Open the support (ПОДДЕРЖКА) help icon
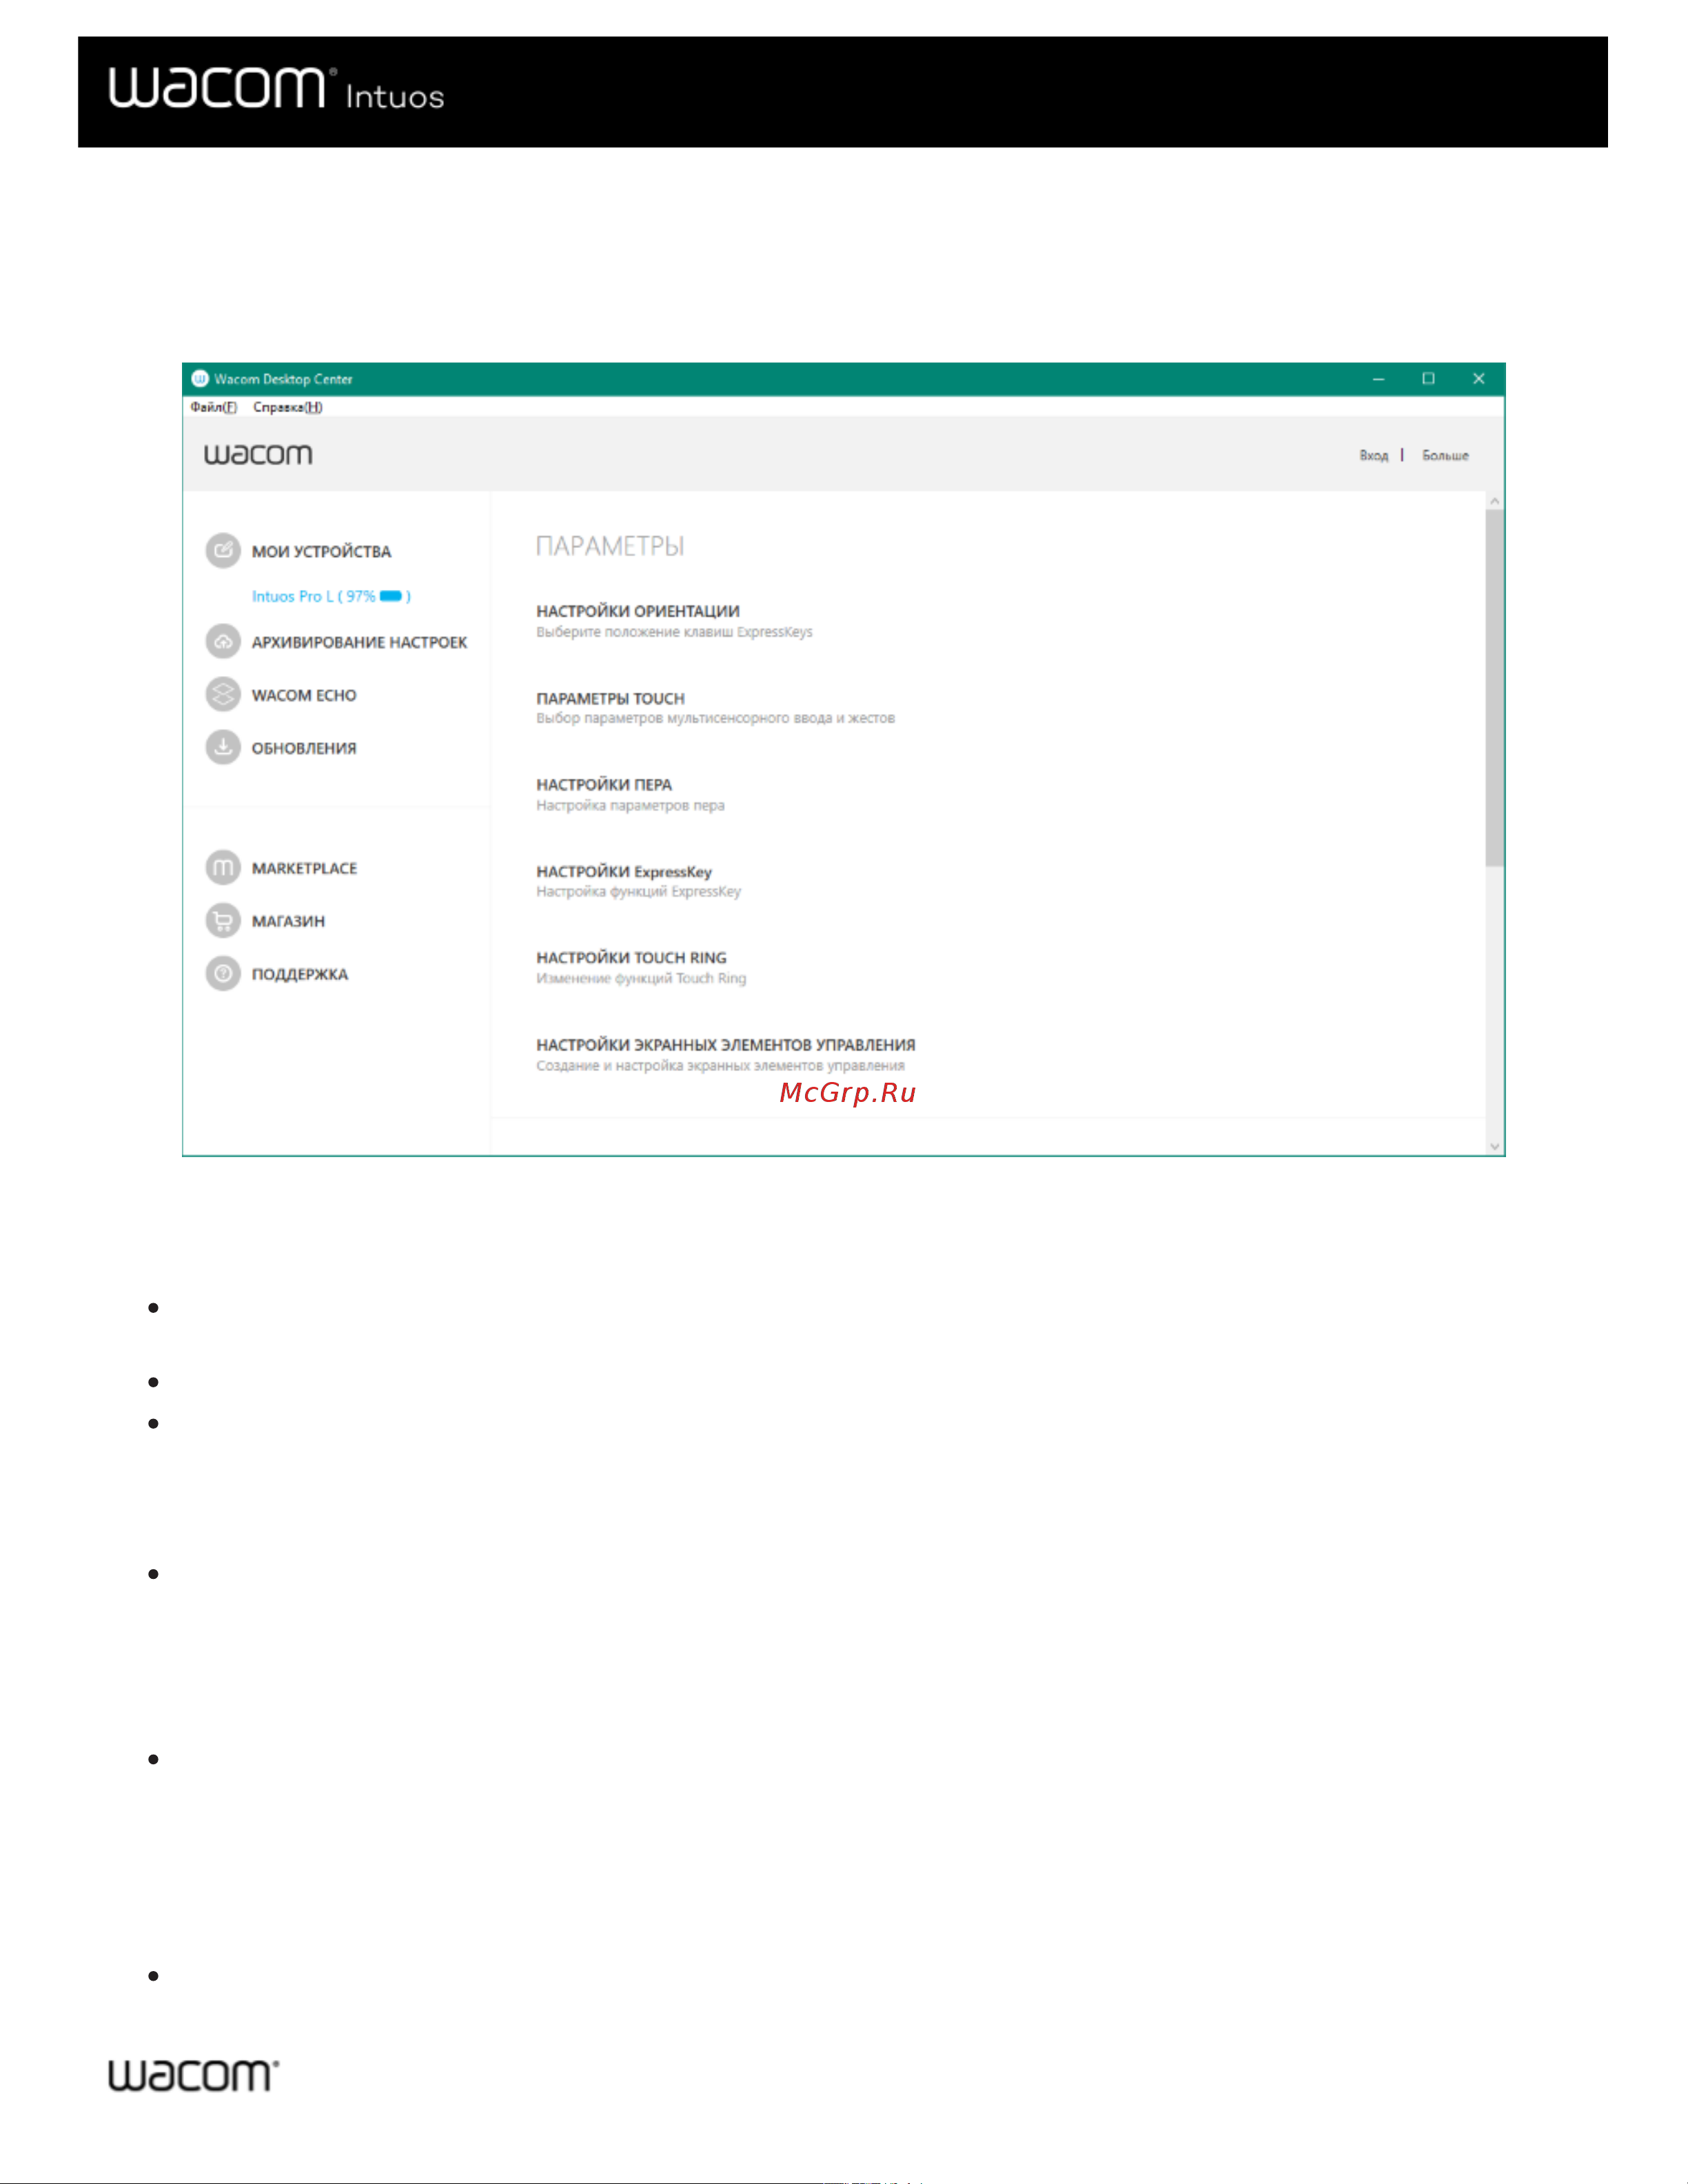This screenshot has width=1688, height=2184. coord(223,973)
